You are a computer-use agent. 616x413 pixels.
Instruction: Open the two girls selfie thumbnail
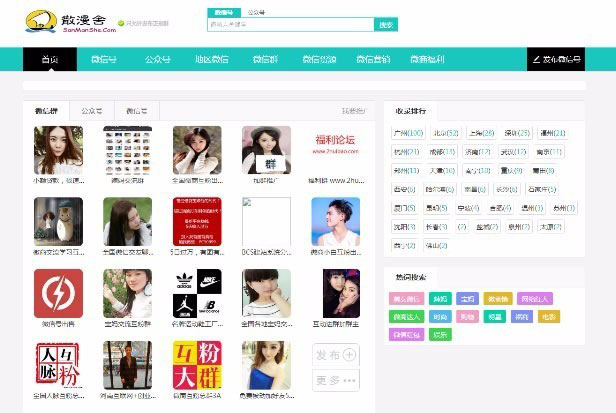click(341, 293)
